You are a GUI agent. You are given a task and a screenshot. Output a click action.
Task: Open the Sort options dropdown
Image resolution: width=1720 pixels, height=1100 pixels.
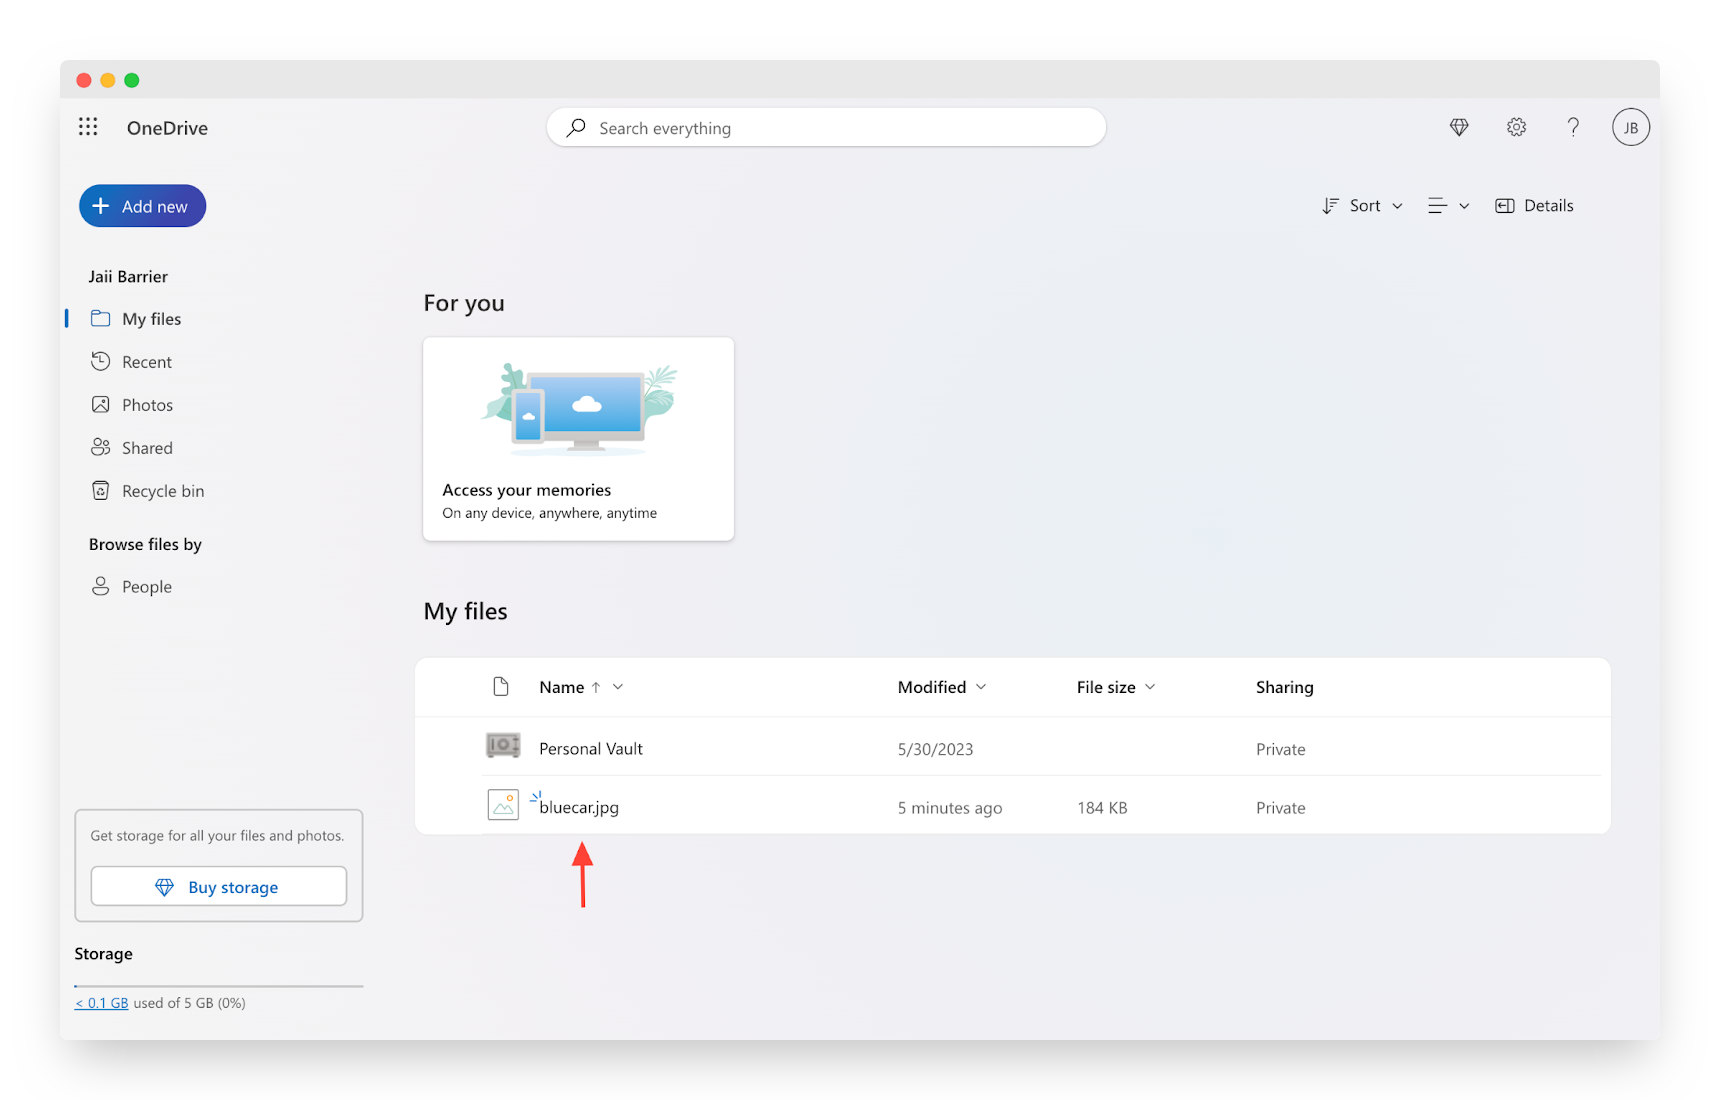point(1362,205)
